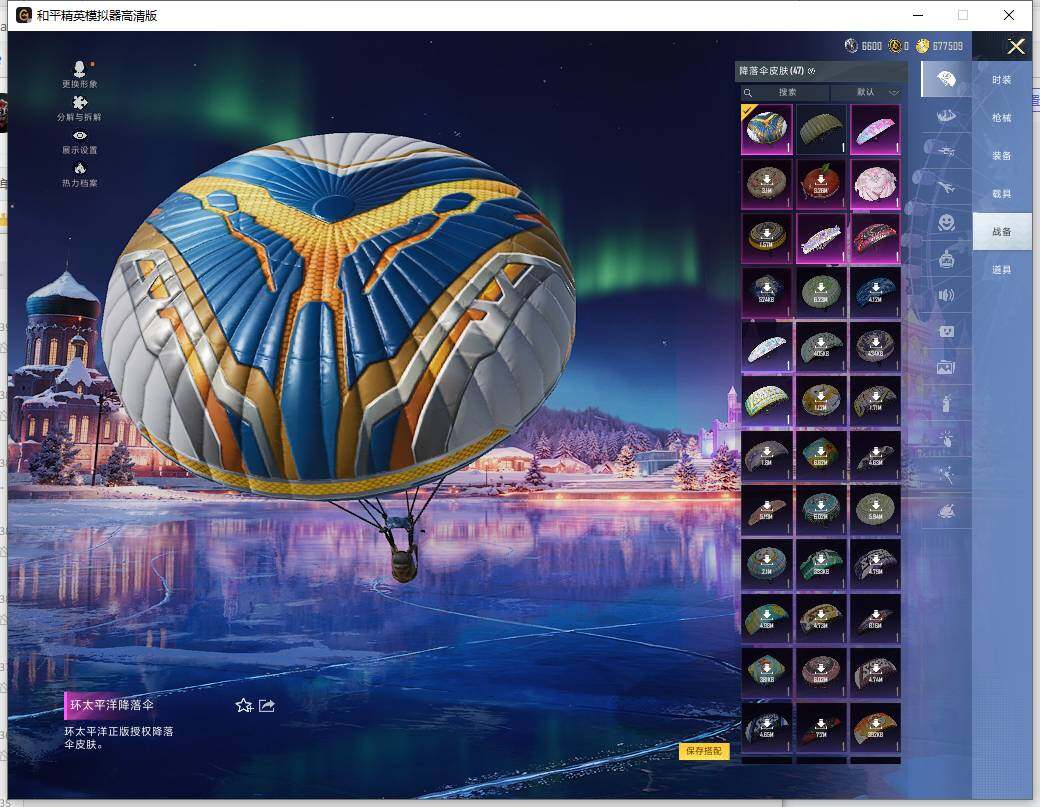
Task: Select the default olive green parachute thumbnail
Action: click(820, 129)
